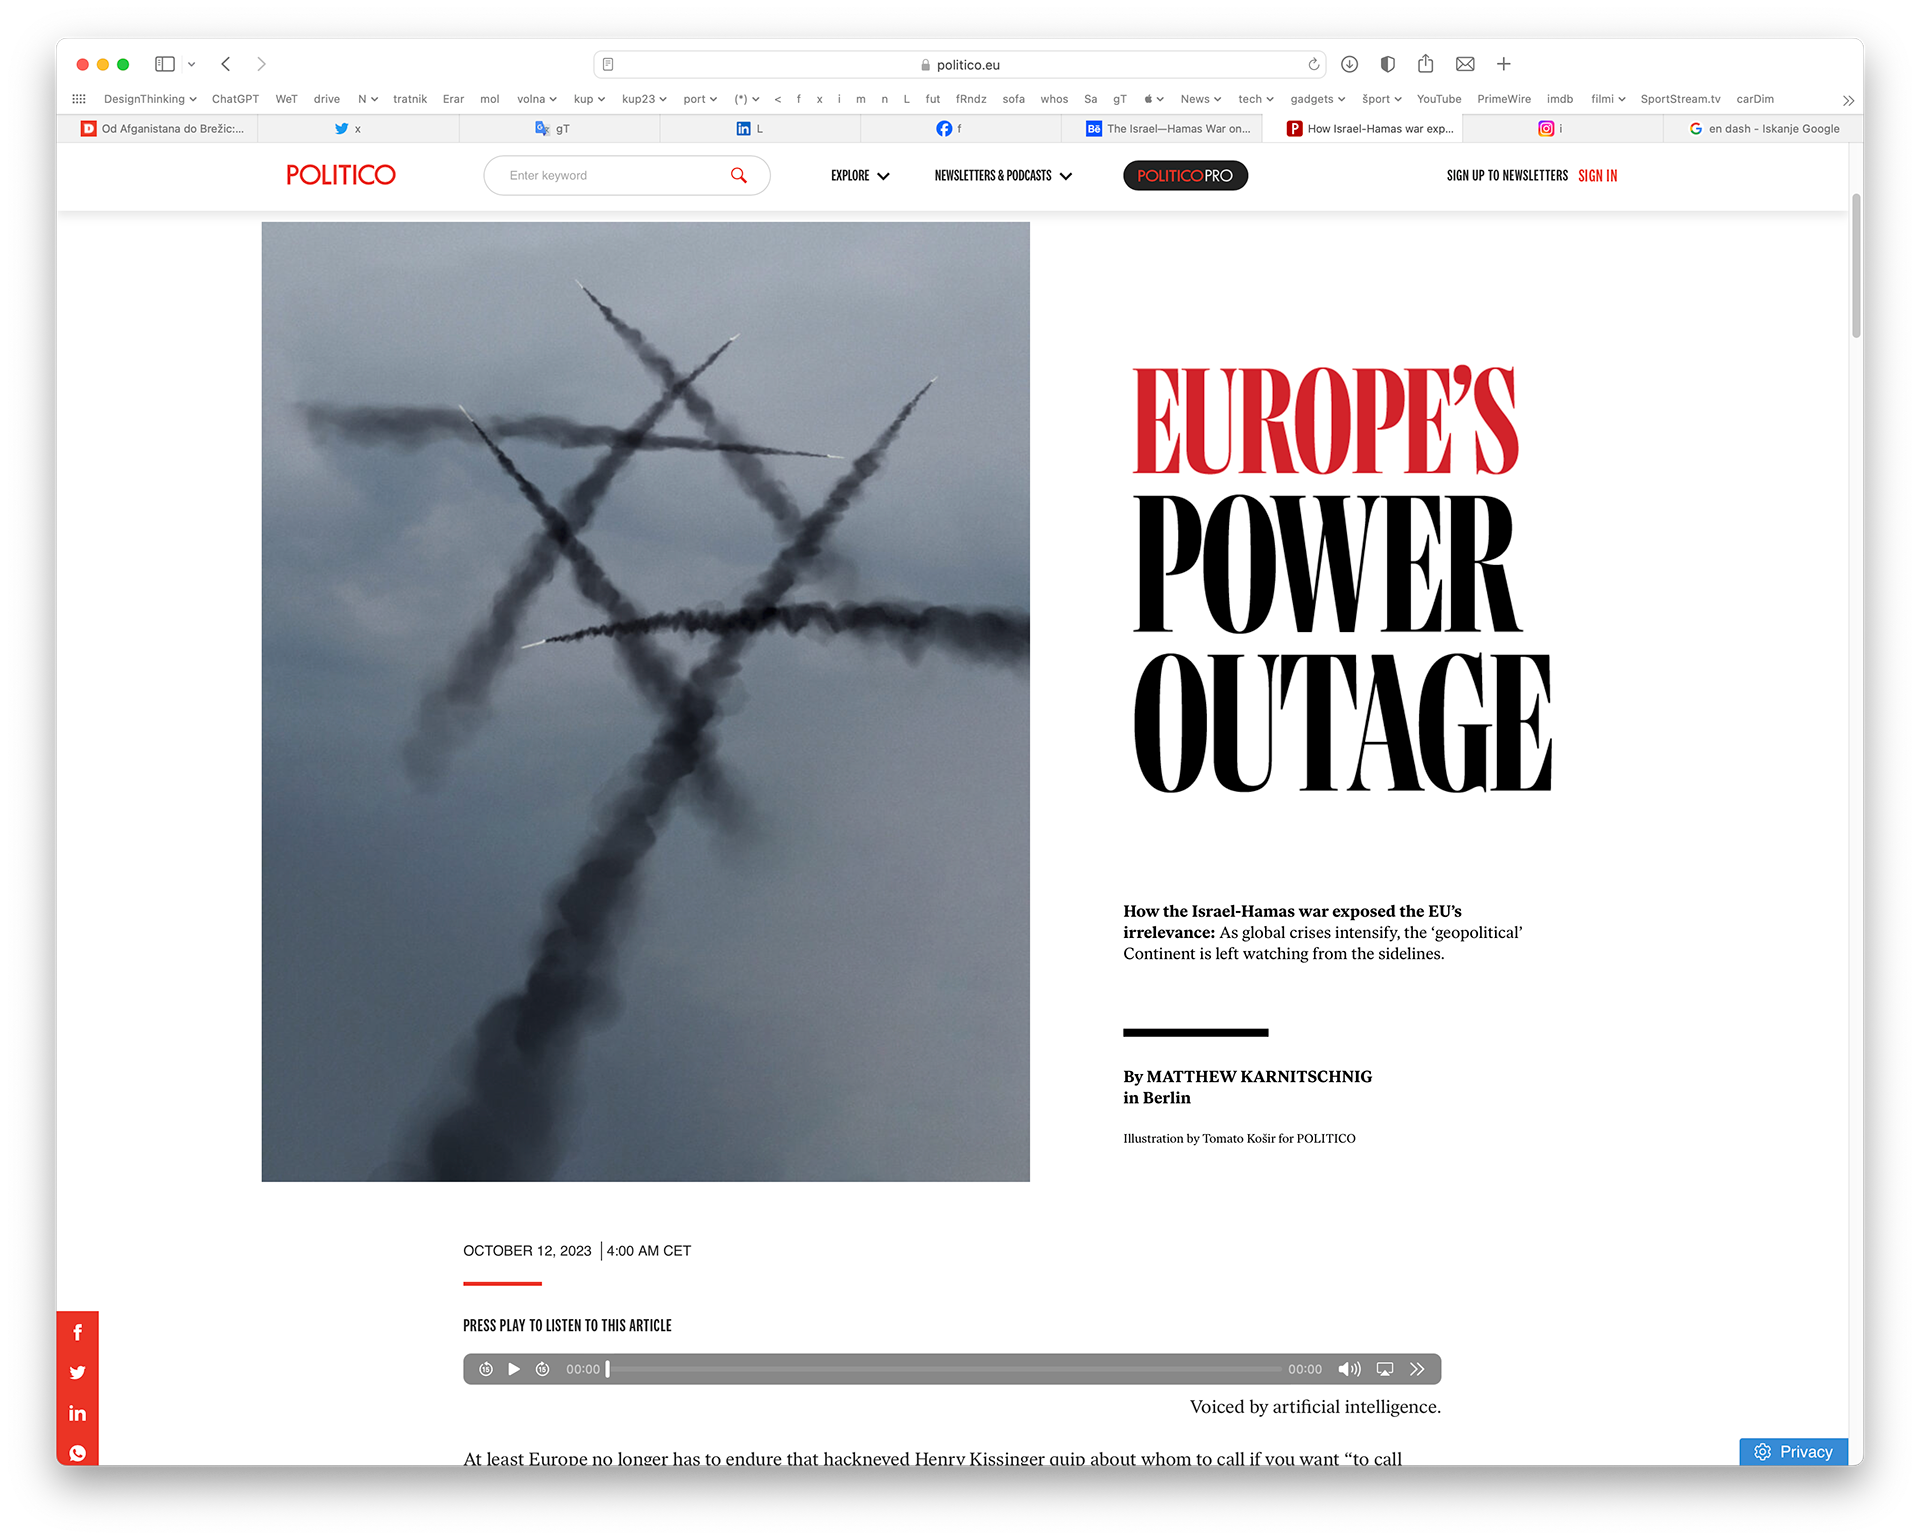Share article on Facebook sidebar icon
The width and height of the screenshot is (1920, 1540).
tap(77, 1332)
